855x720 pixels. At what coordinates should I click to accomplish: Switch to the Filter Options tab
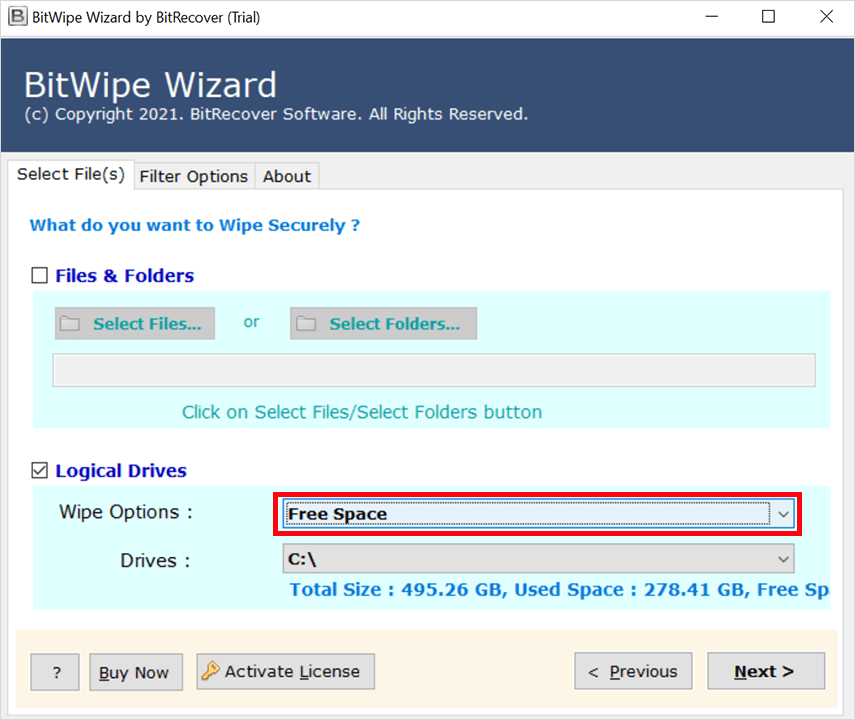point(194,176)
